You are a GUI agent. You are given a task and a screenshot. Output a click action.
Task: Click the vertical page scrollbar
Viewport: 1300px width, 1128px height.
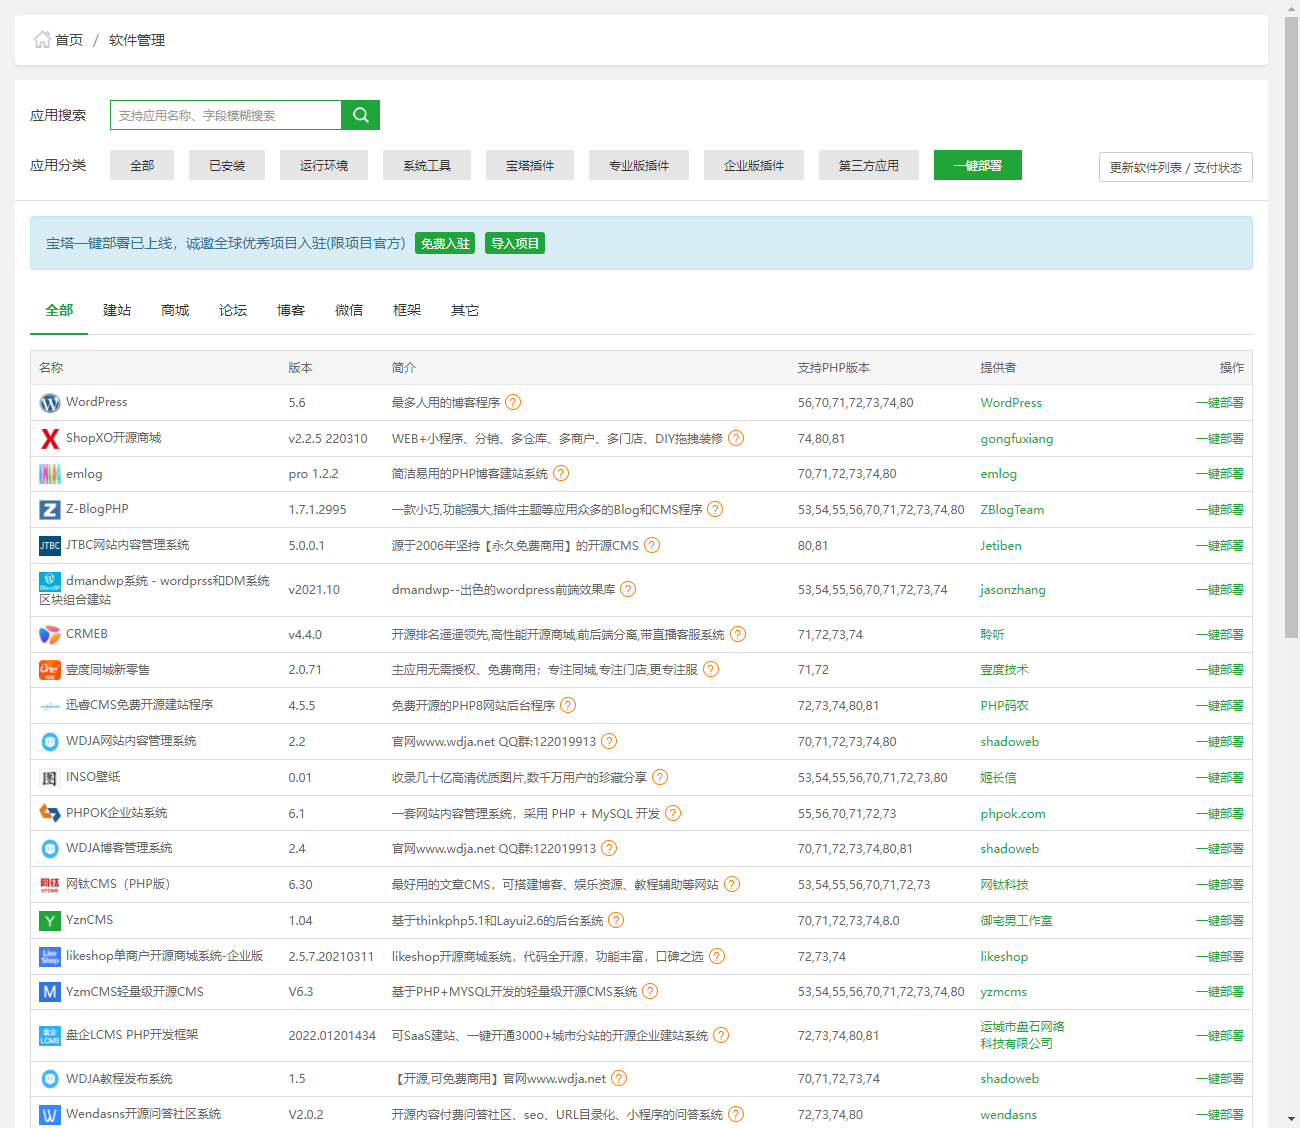pyautogui.click(x=1291, y=330)
